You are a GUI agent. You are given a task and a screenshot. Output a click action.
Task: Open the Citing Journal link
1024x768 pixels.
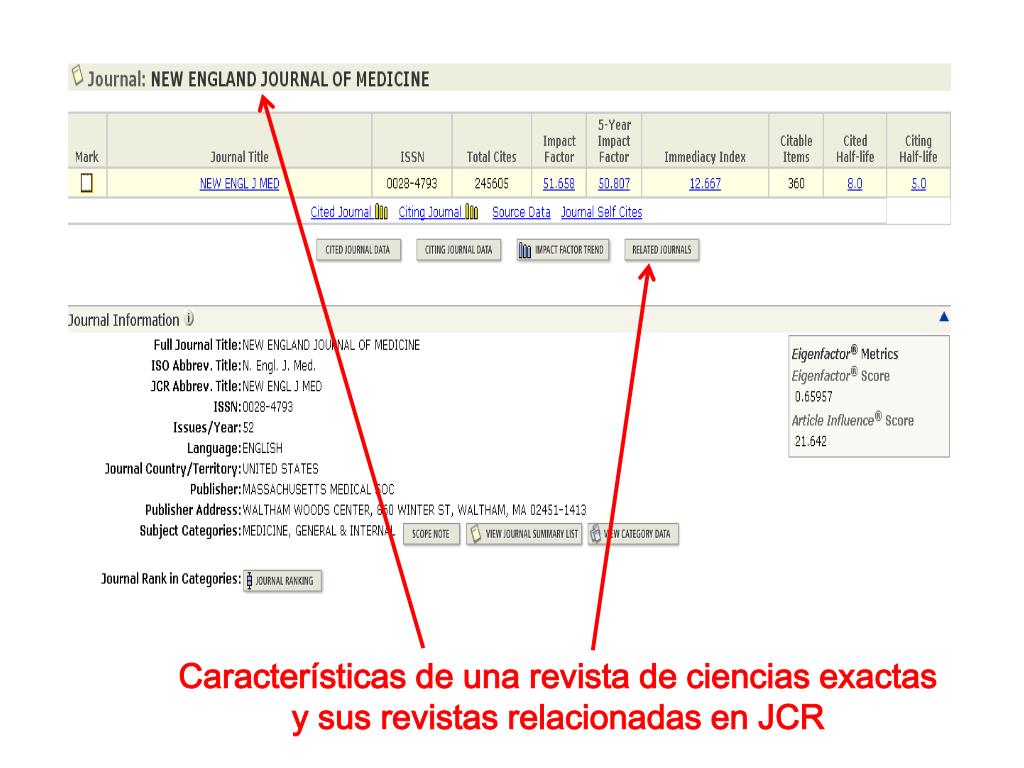coord(430,212)
